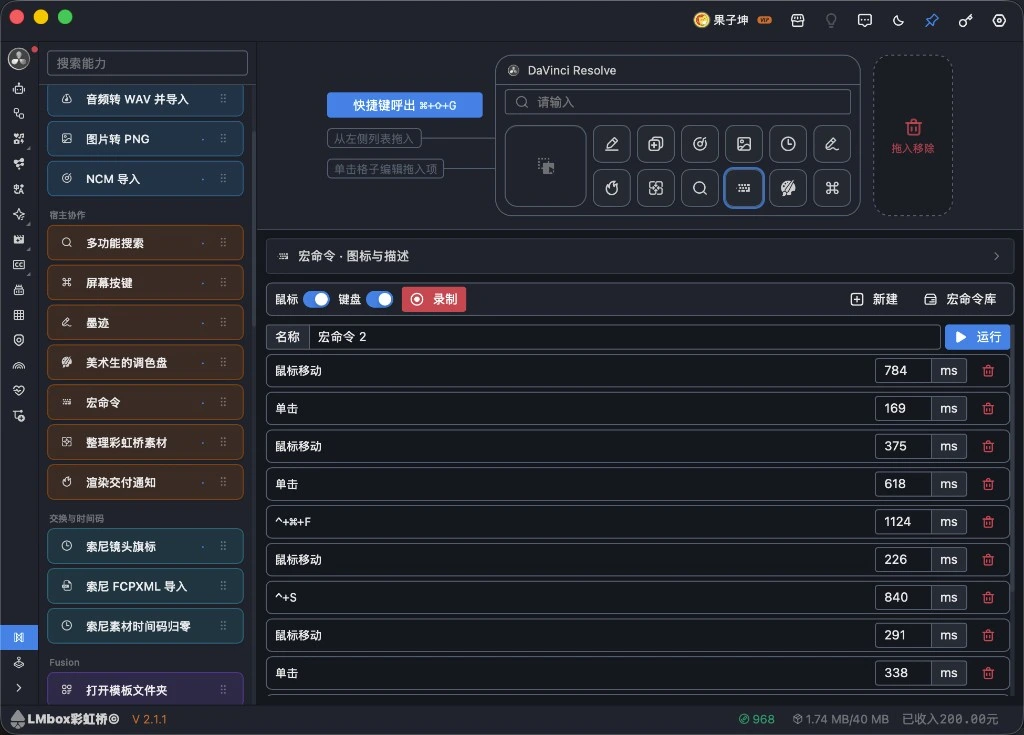The image size is (1024, 735).
Task: Select the organize assets cell in the grid
Action: [x=656, y=188]
